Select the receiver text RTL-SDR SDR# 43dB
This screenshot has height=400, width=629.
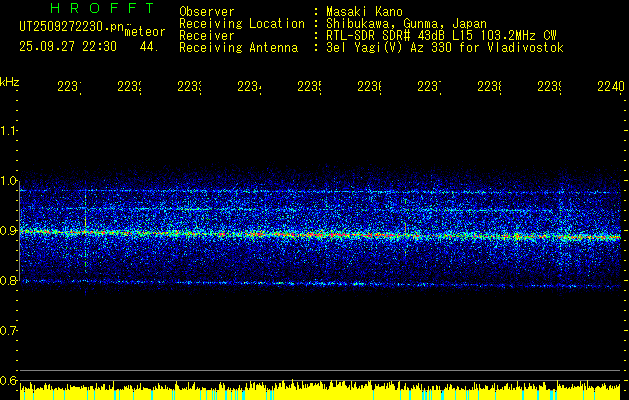pyautogui.click(x=386, y=36)
